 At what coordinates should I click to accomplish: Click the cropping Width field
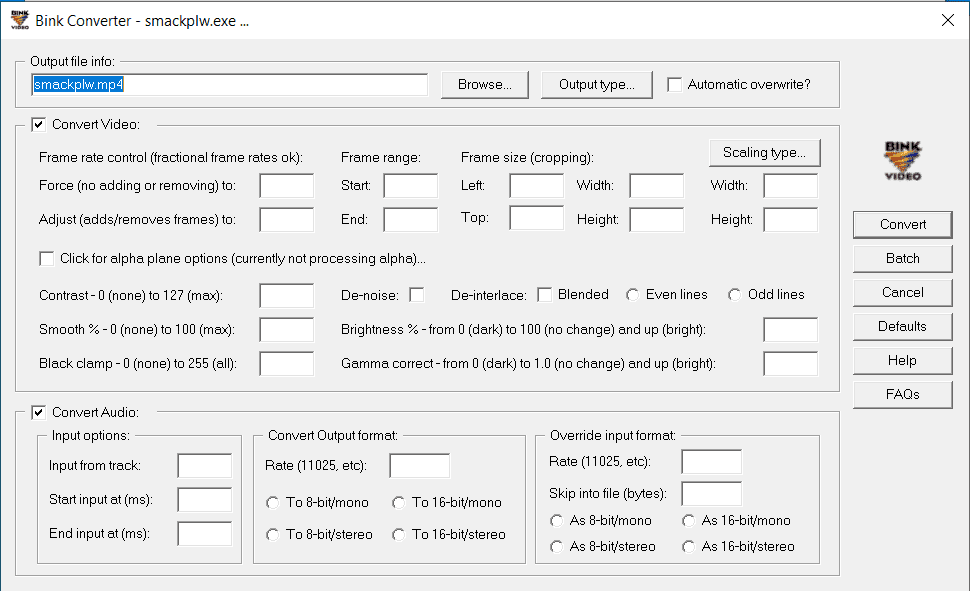click(656, 186)
